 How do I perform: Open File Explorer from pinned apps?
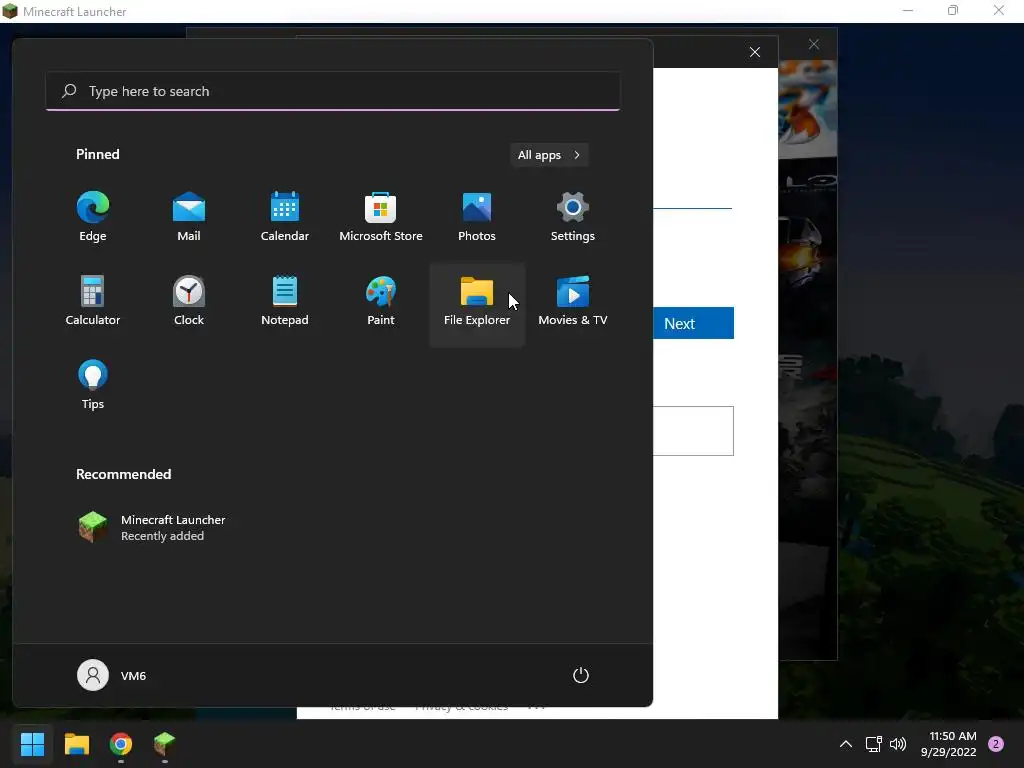click(477, 304)
